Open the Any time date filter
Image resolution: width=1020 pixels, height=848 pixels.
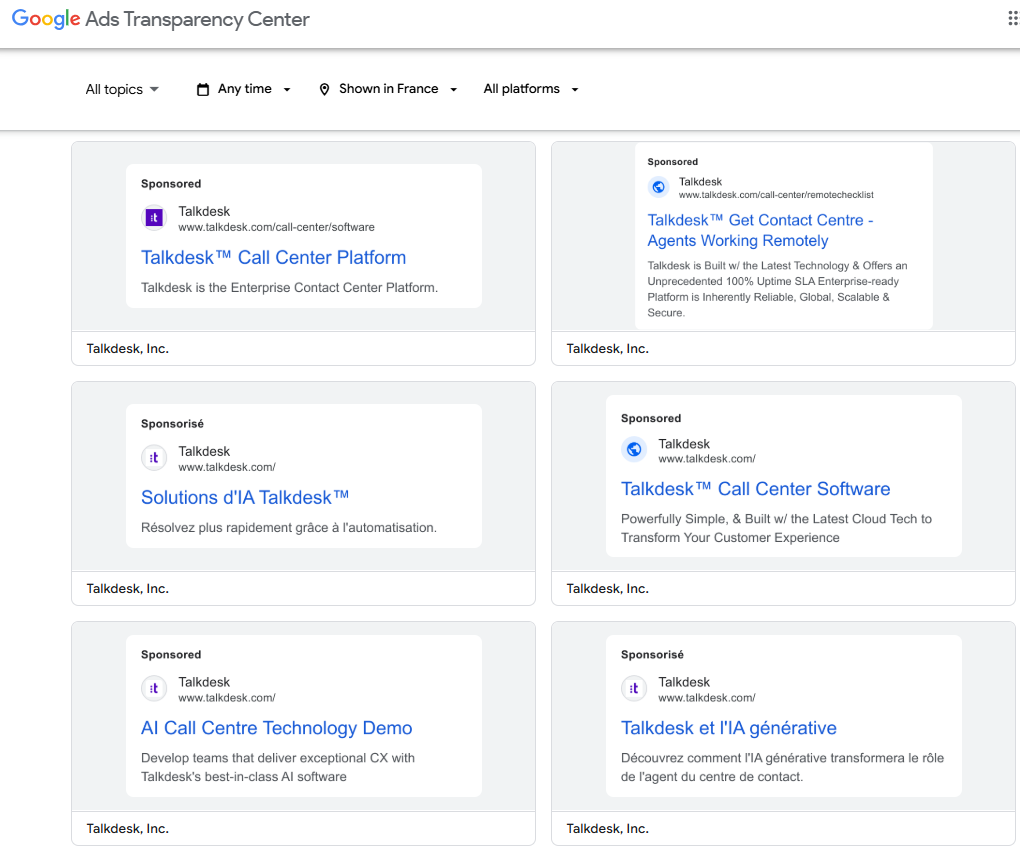(x=244, y=89)
